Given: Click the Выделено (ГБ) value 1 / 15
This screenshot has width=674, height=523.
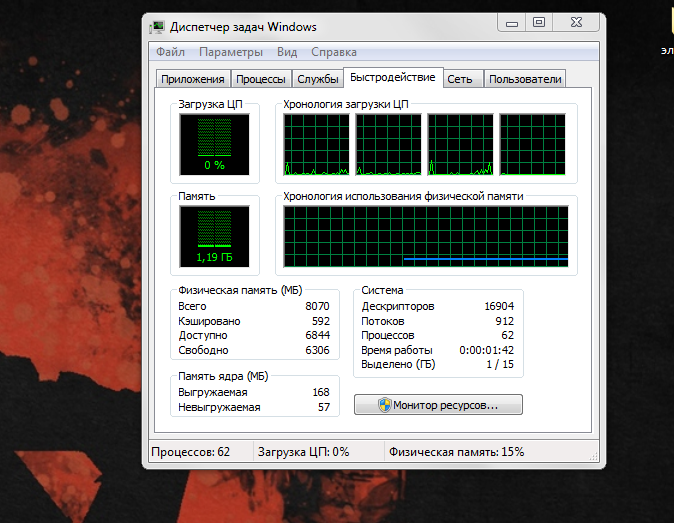Looking at the screenshot, I should [500, 364].
